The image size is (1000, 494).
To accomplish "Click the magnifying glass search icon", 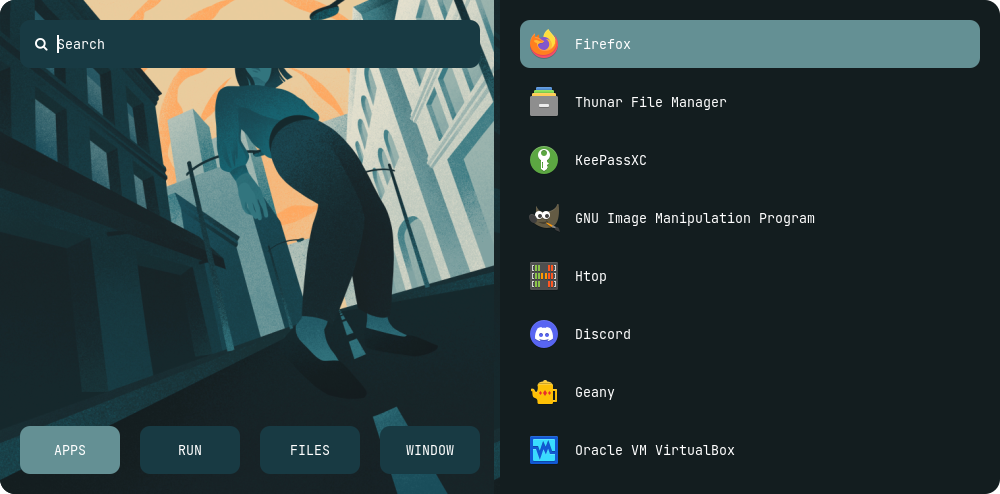I will click(41, 44).
